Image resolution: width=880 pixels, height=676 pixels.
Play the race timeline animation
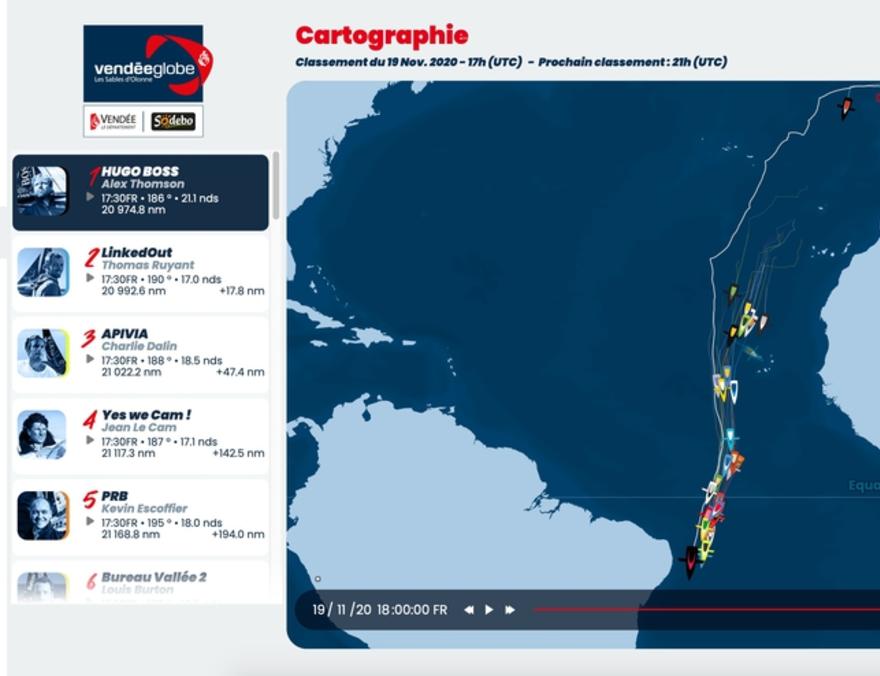(x=489, y=610)
